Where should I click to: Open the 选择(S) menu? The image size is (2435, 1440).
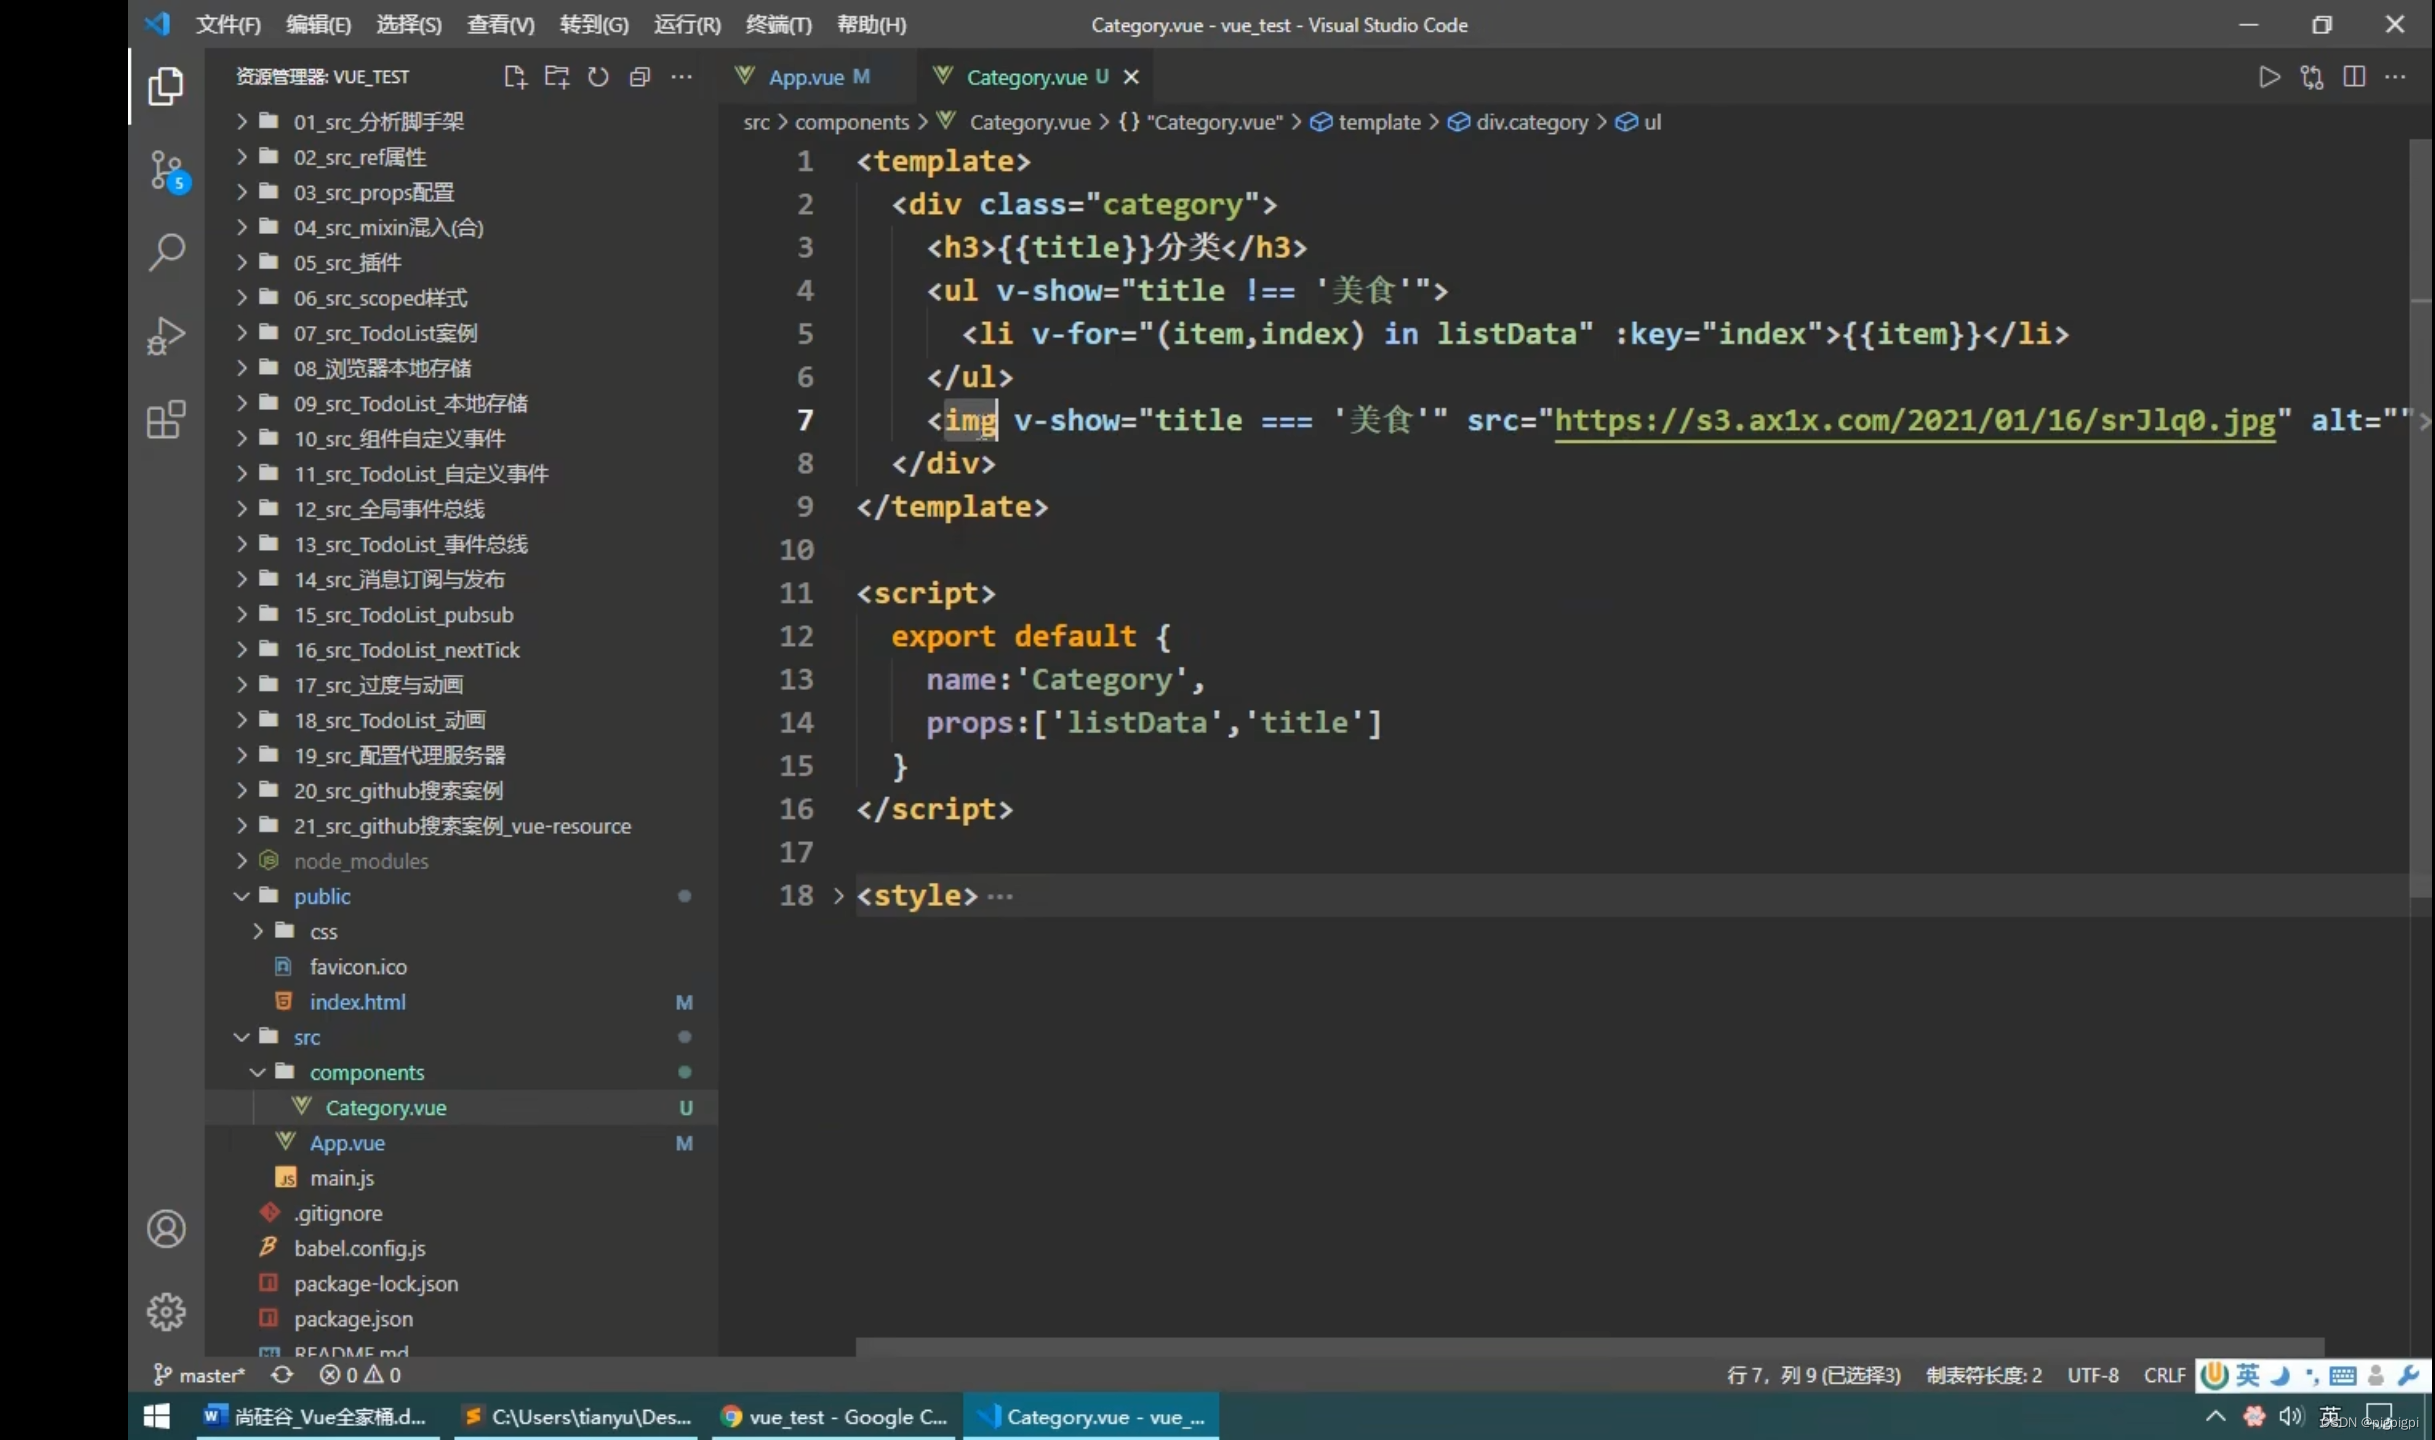408,24
